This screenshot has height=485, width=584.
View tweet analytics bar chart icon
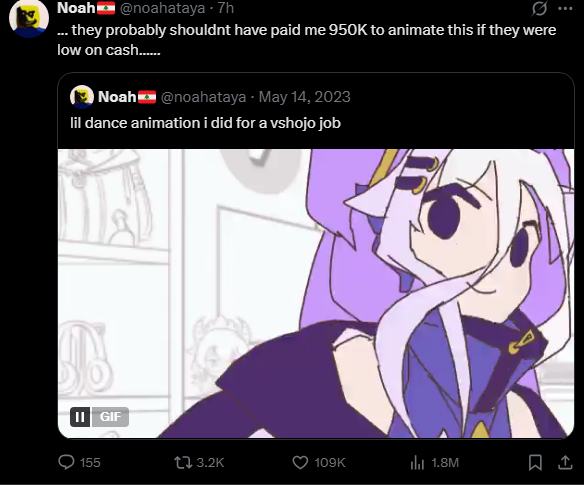417,463
